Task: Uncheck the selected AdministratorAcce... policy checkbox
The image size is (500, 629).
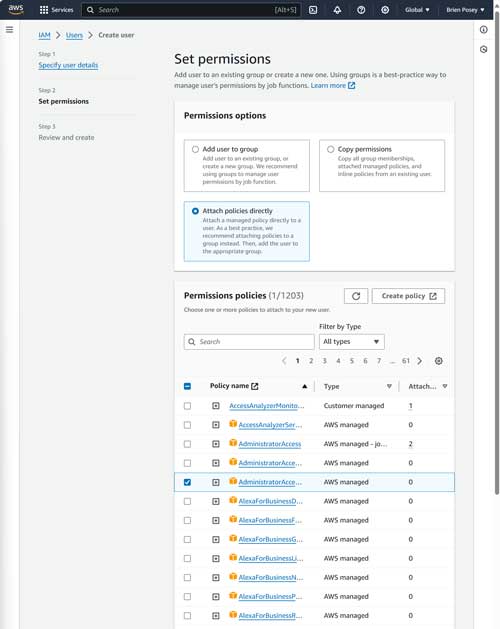Action: [187, 482]
